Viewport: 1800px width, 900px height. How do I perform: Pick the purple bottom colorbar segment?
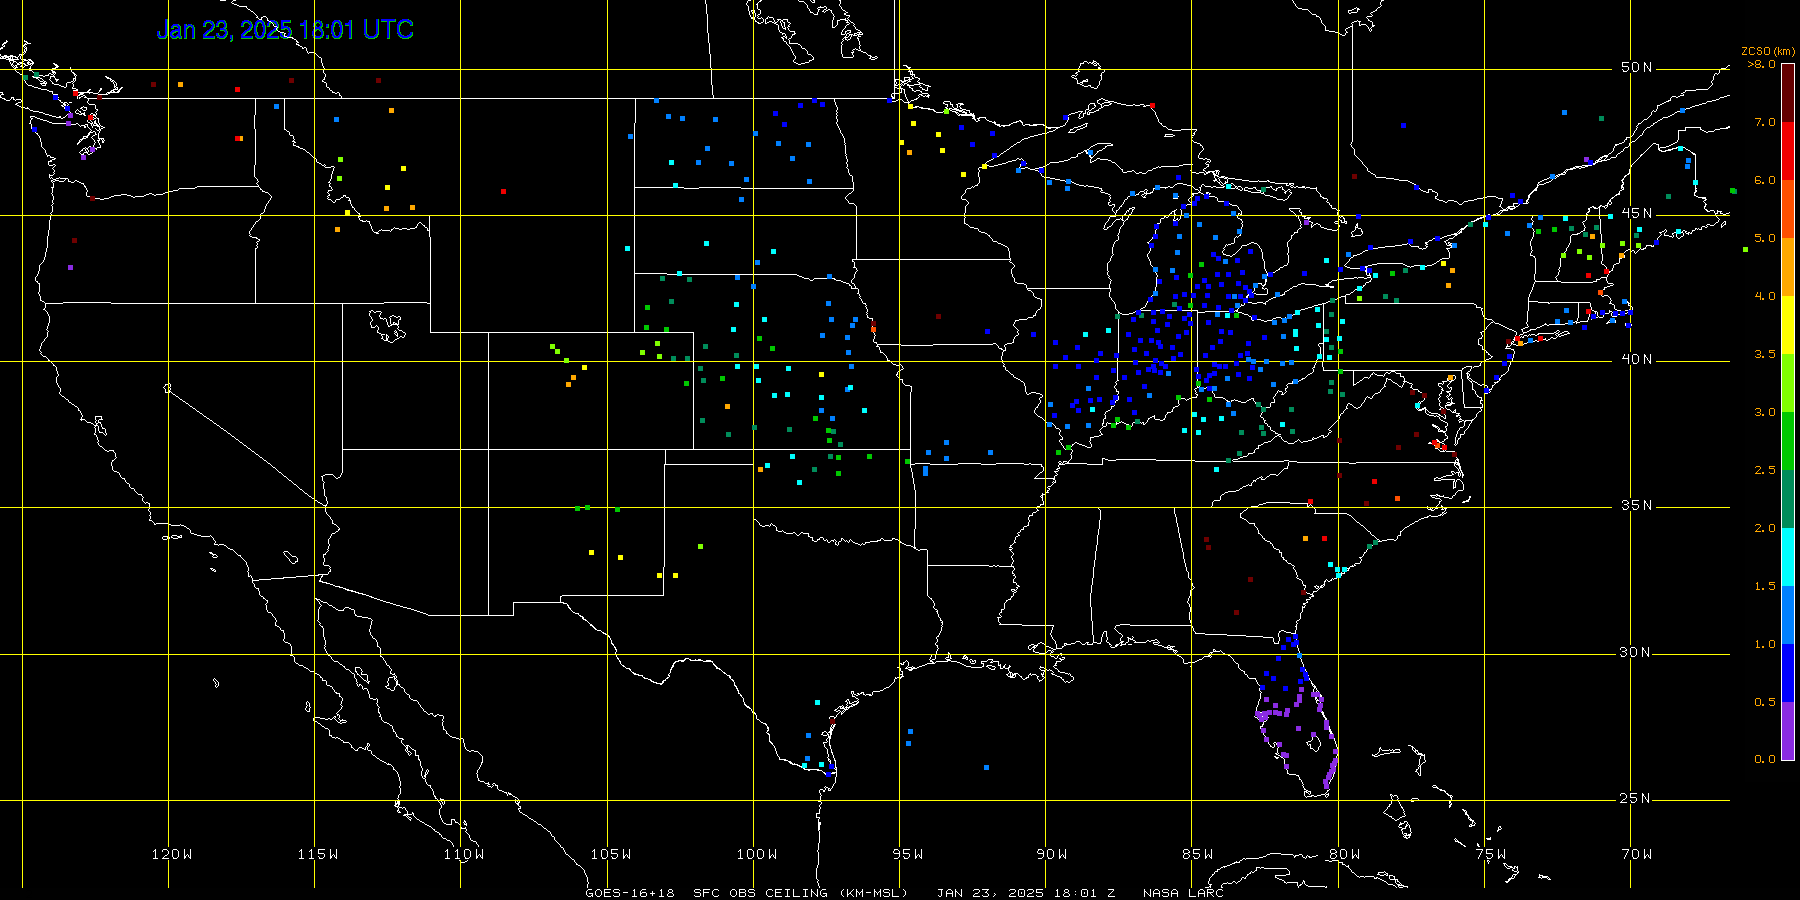click(1788, 731)
